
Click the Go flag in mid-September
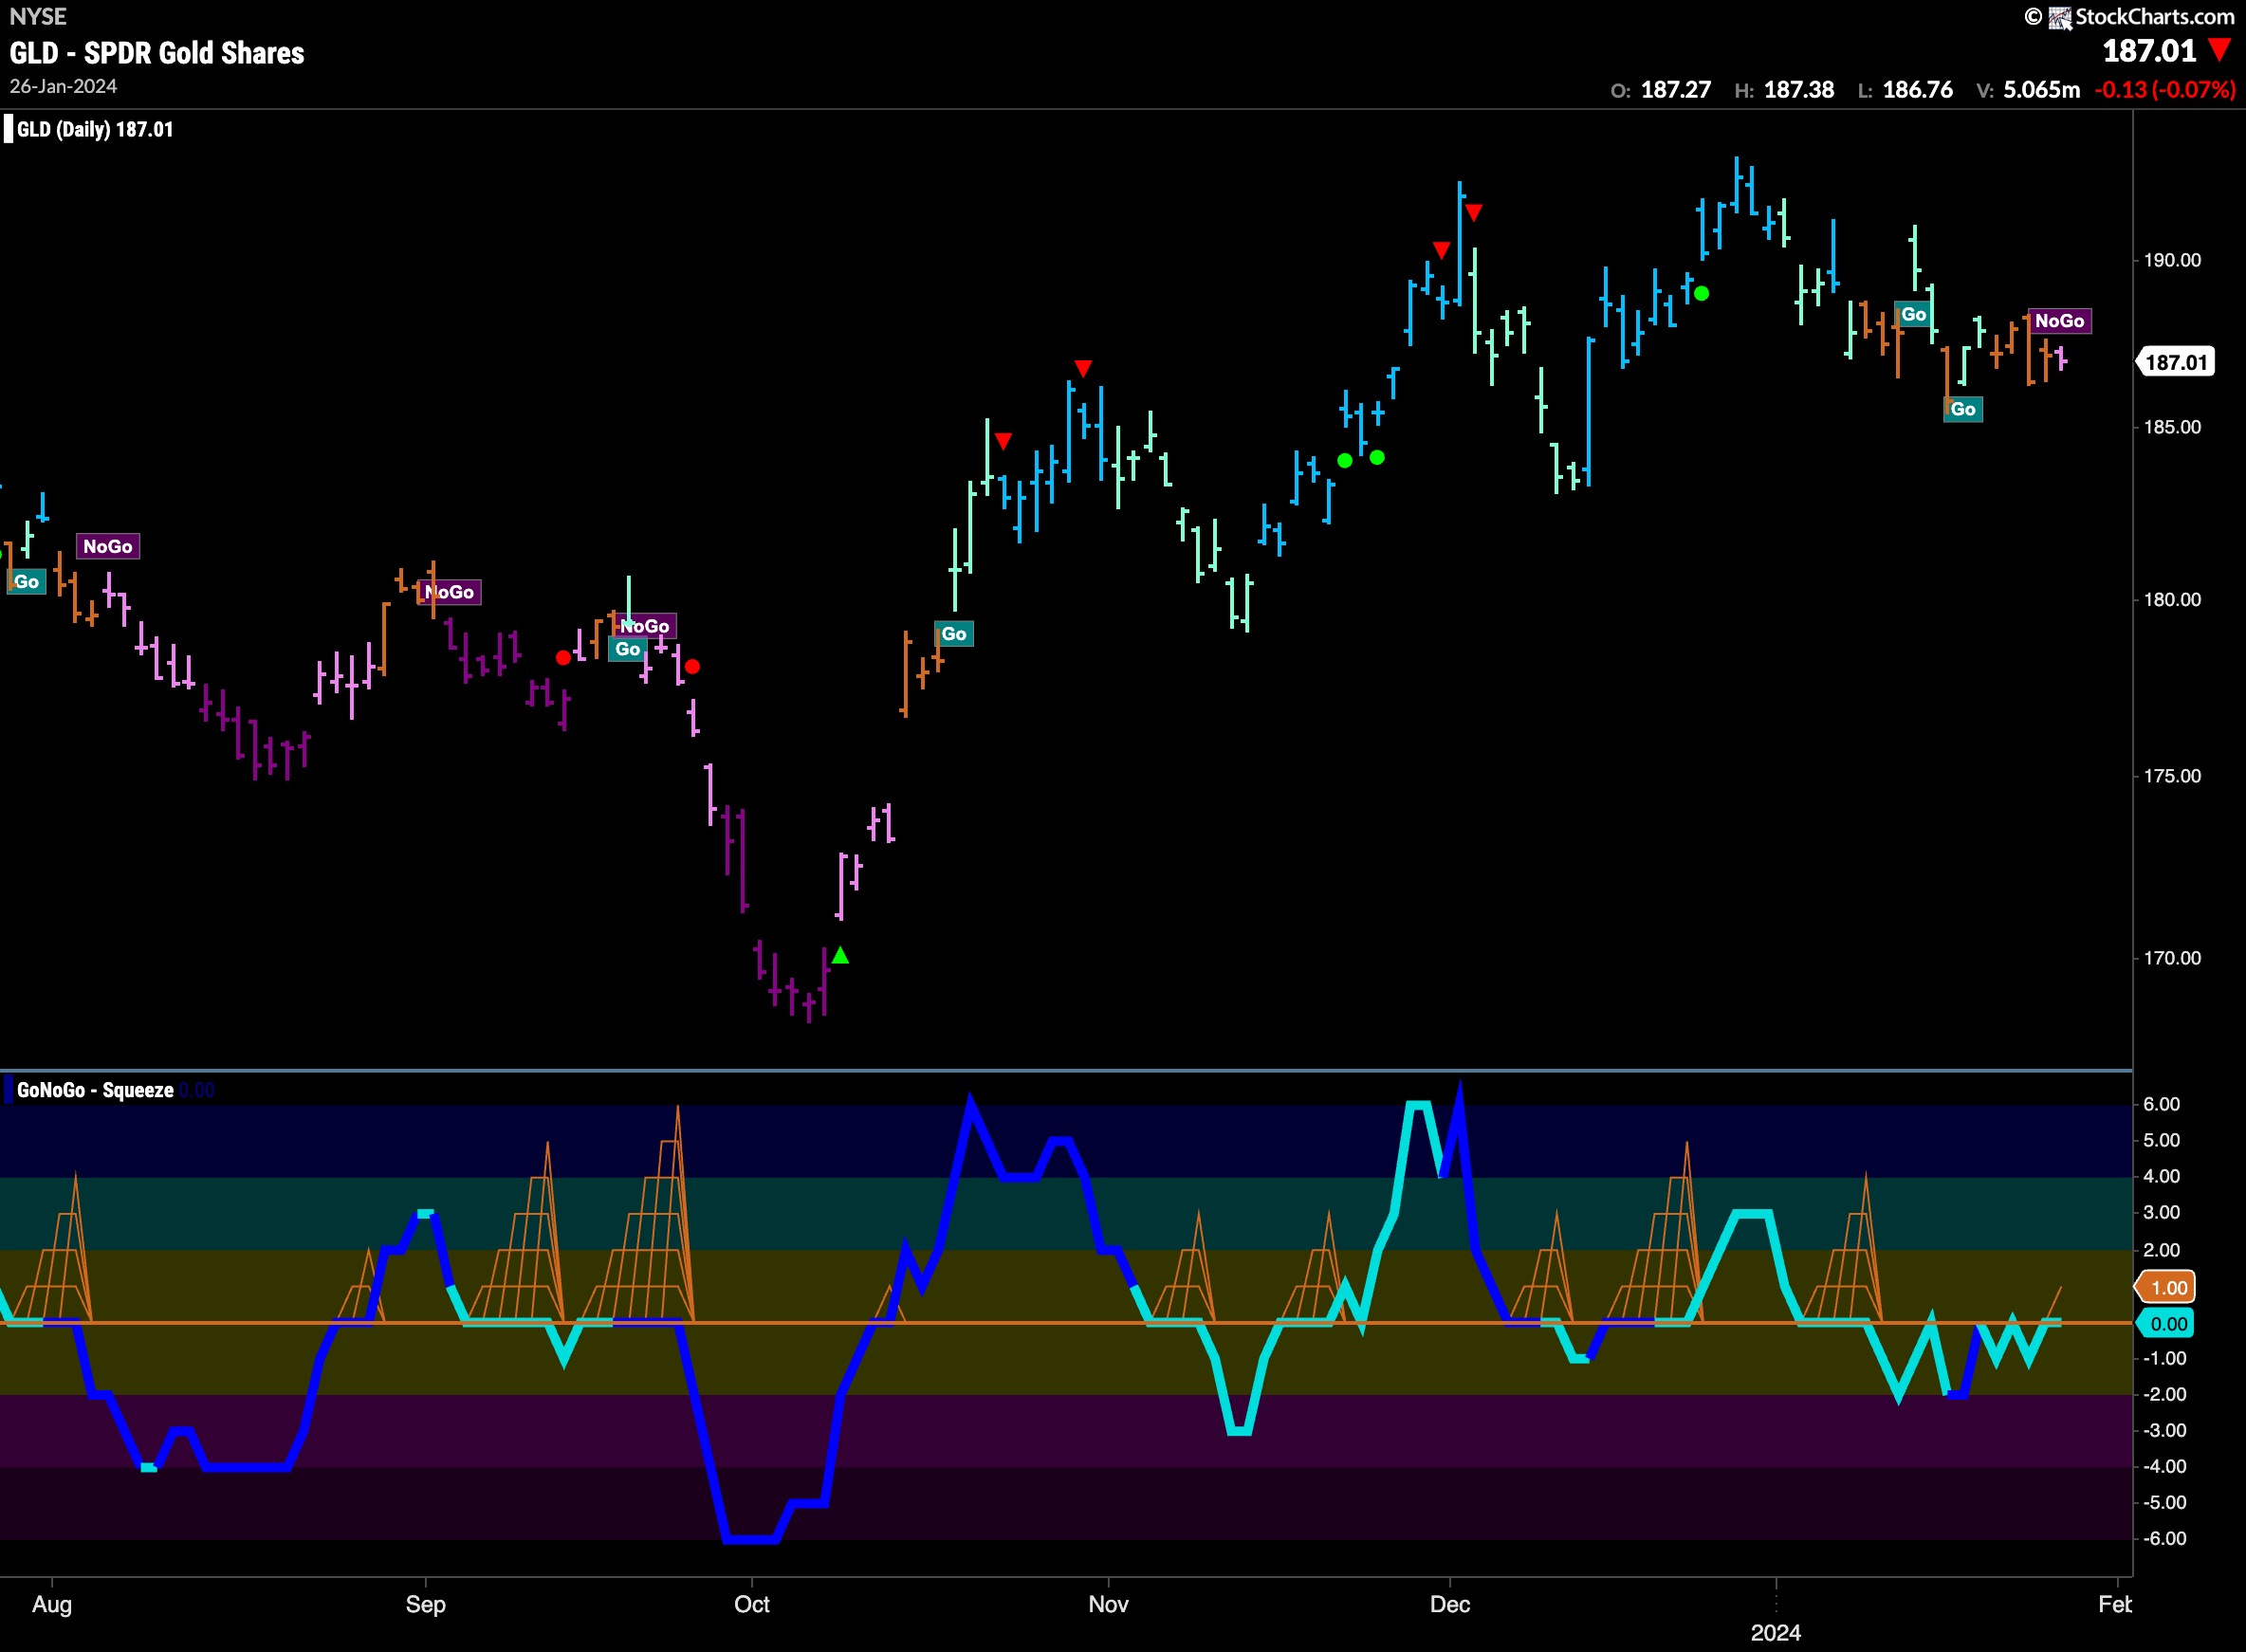click(x=627, y=650)
